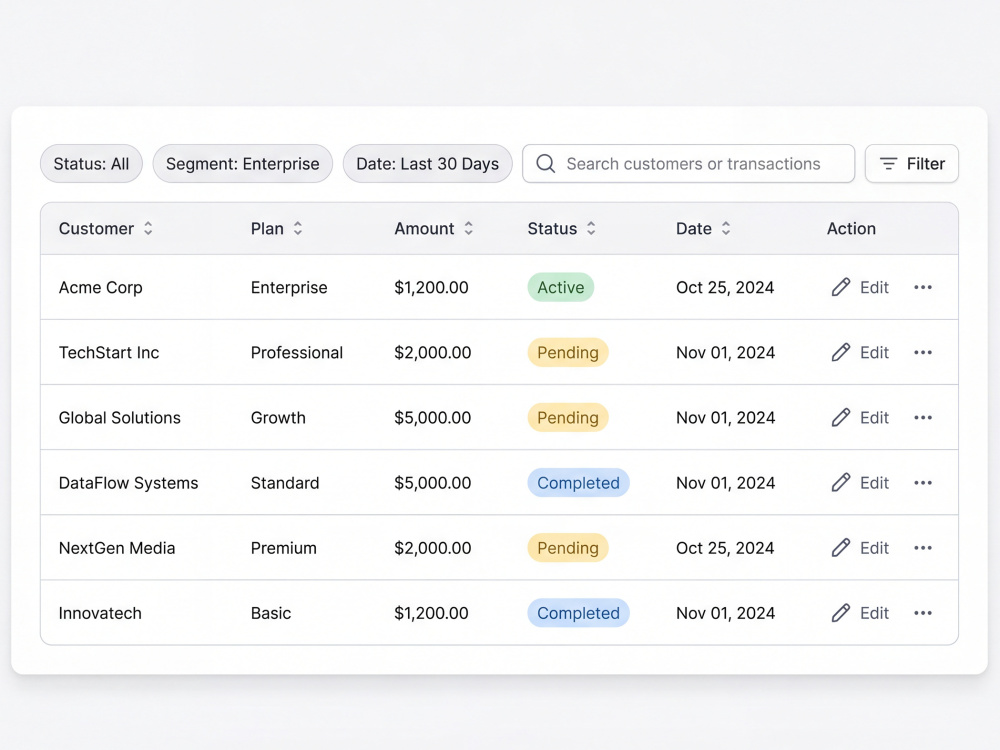1000x750 pixels.
Task: Open the Date: Last 30 Days chip
Action: pos(427,164)
